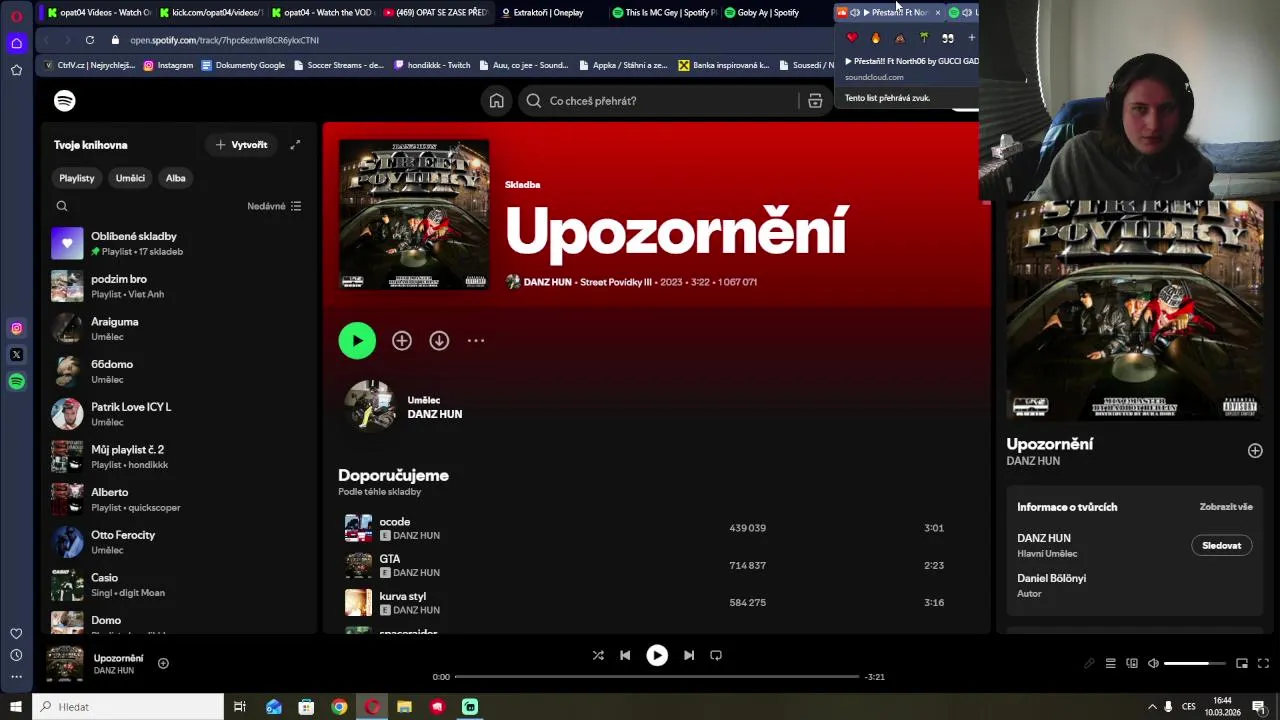Click 'Zobrazit vše' in Informace o tvůrcích

click(1226, 507)
